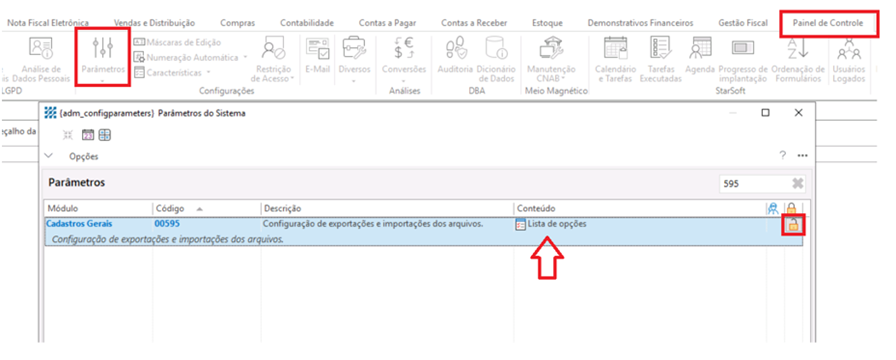Click the italic description line under row 00595
This screenshot has width=896, height=360.
(x=167, y=239)
